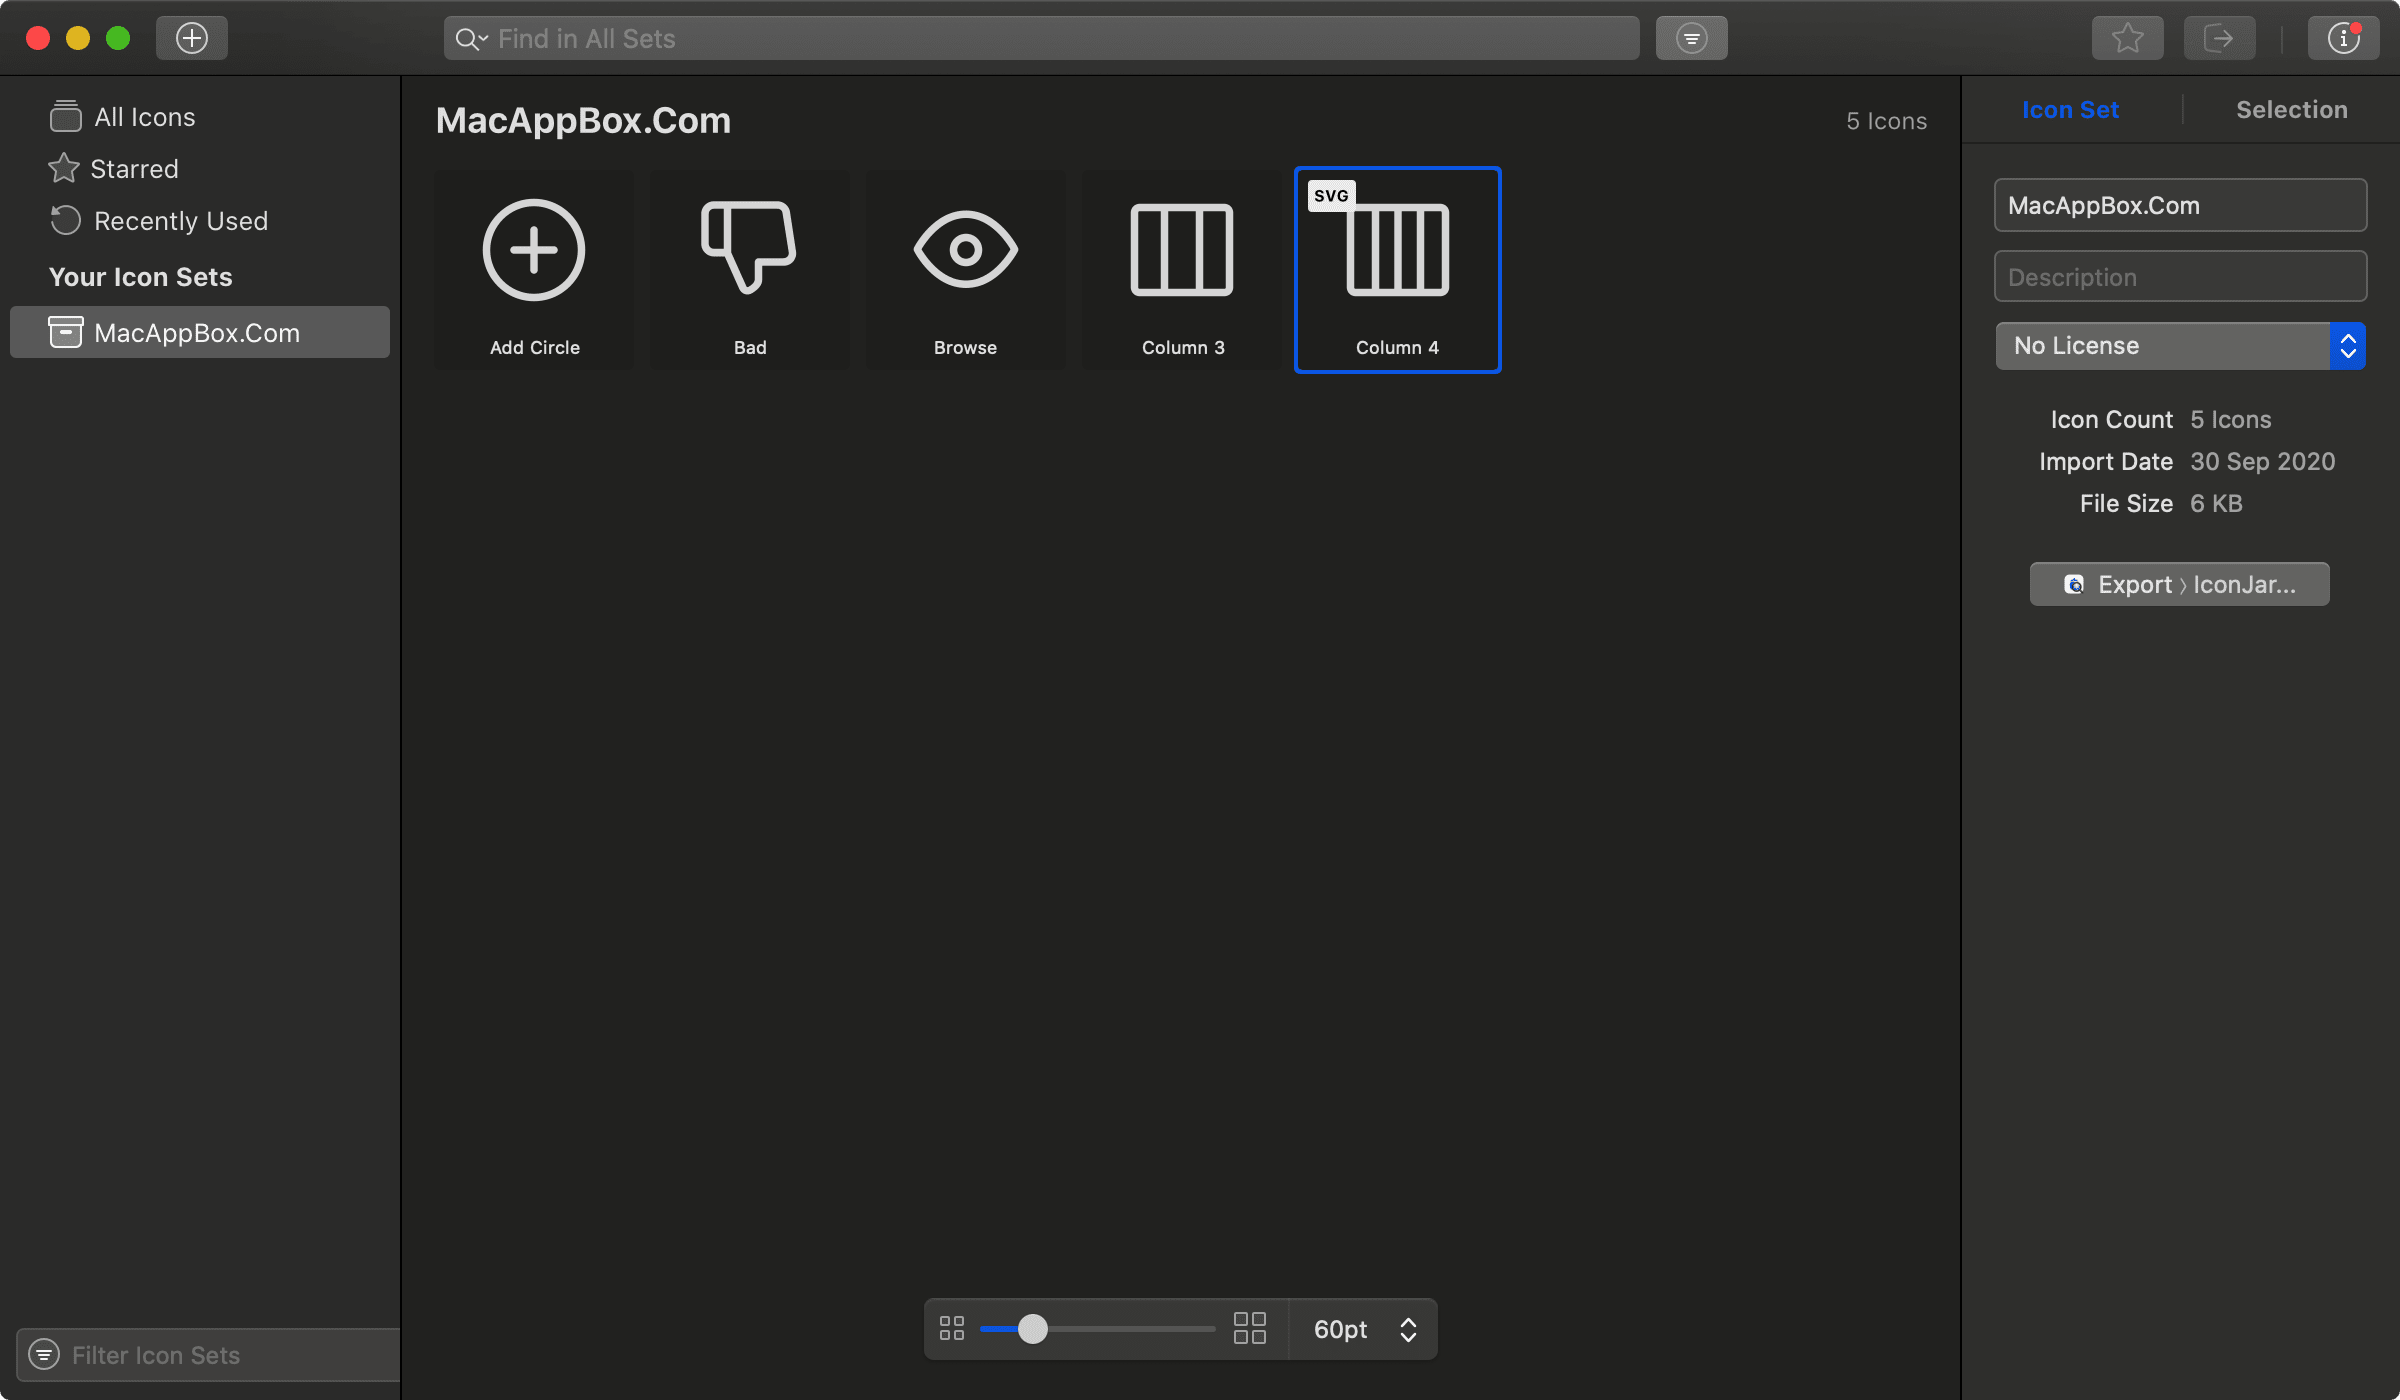2400x1400 pixels.
Task: Toggle the info inspector button
Action: coord(2343,38)
